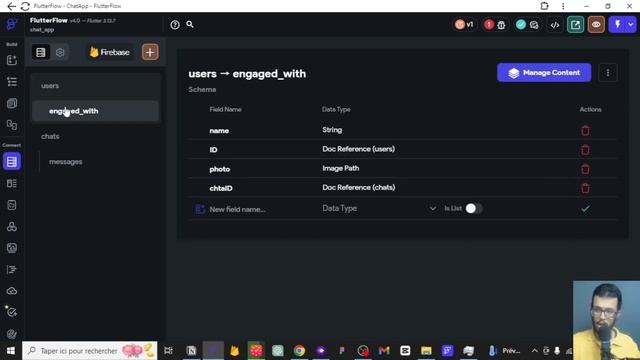Open the Data Type dropdown
Viewport: 640px width, 360px height.
click(379, 209)
